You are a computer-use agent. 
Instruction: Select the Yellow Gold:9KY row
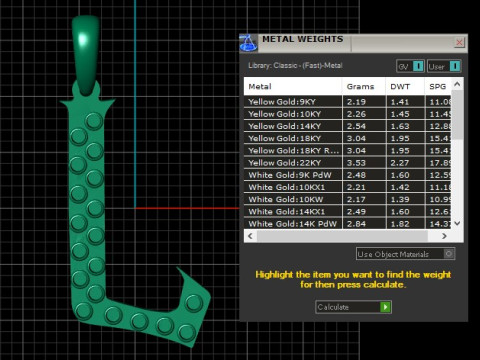(347, 102)
